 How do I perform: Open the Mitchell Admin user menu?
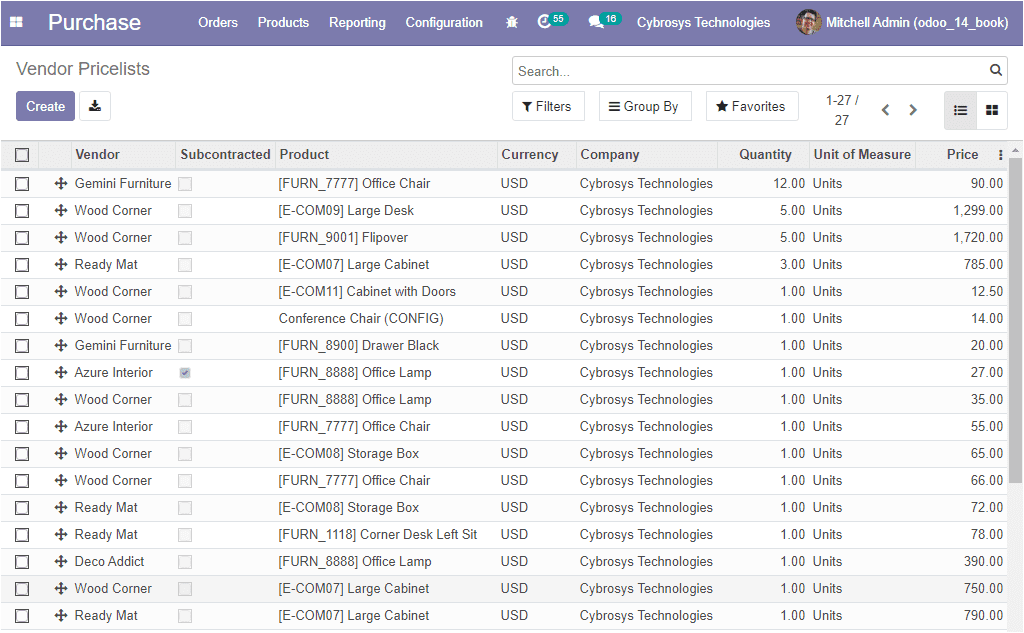click(x=902, y=22)
